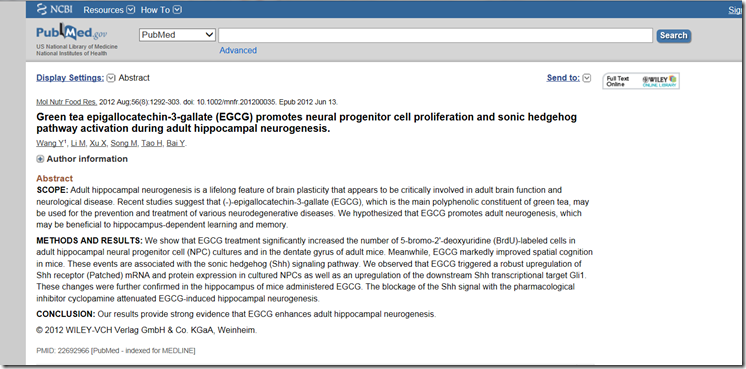Click the Author information label

(x=87, y=159)
